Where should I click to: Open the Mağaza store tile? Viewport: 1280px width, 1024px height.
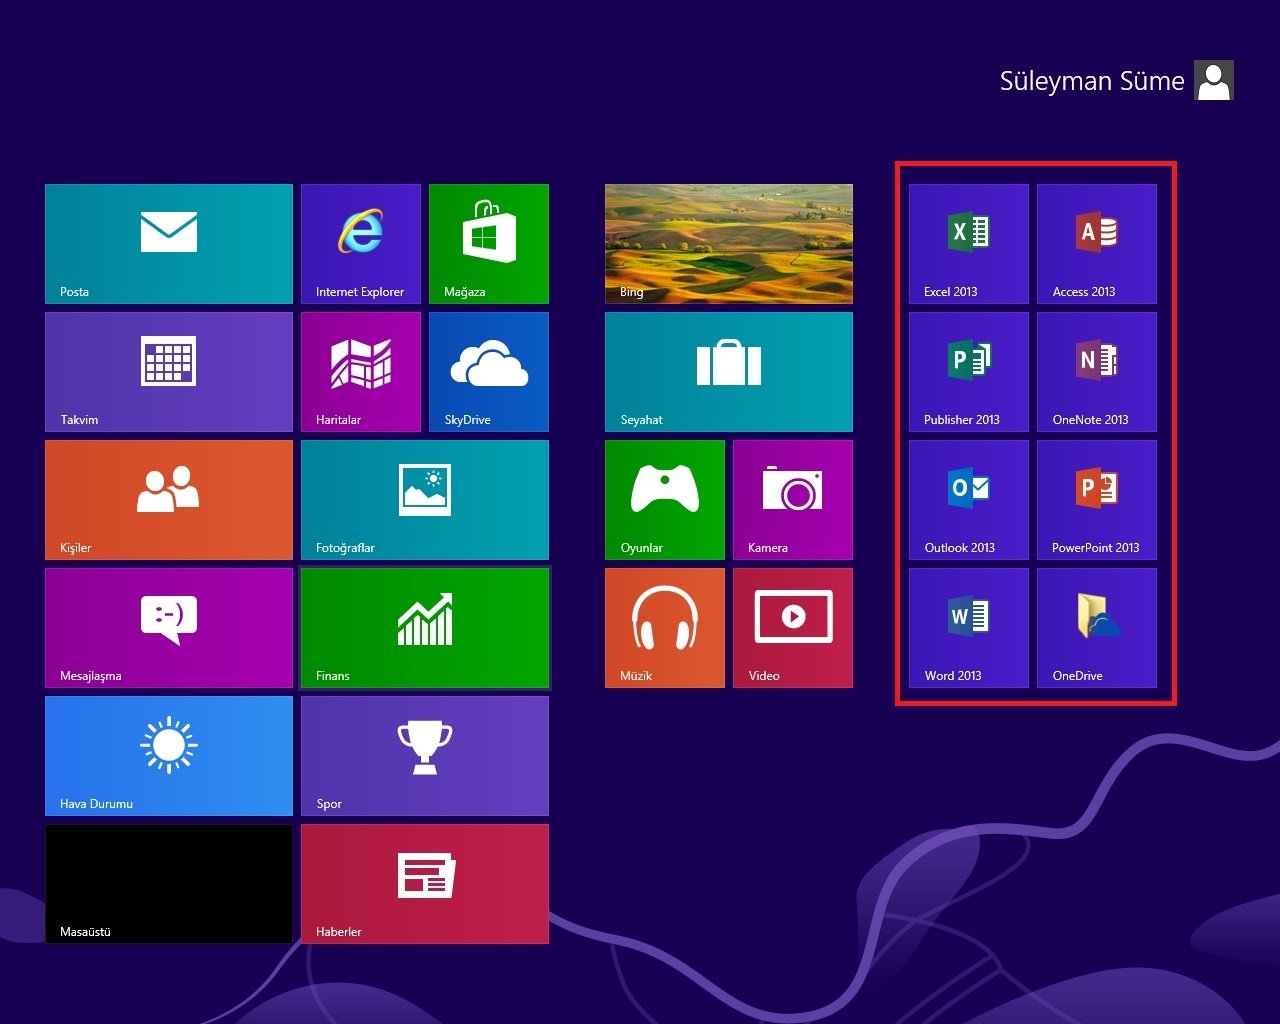point(488,243)
